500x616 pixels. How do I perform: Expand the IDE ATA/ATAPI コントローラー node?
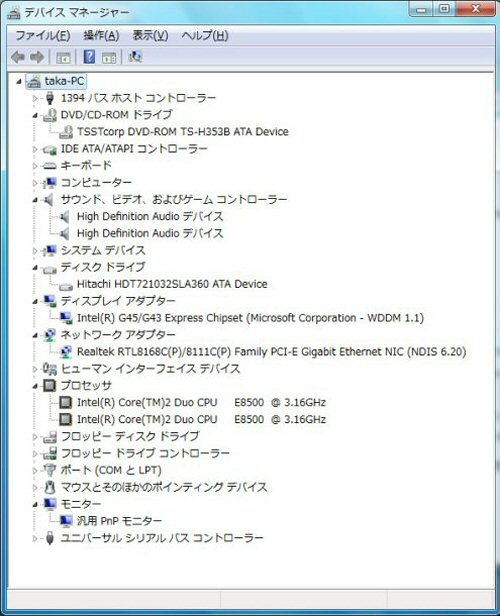pyautogui.click(x=35, y=149)
